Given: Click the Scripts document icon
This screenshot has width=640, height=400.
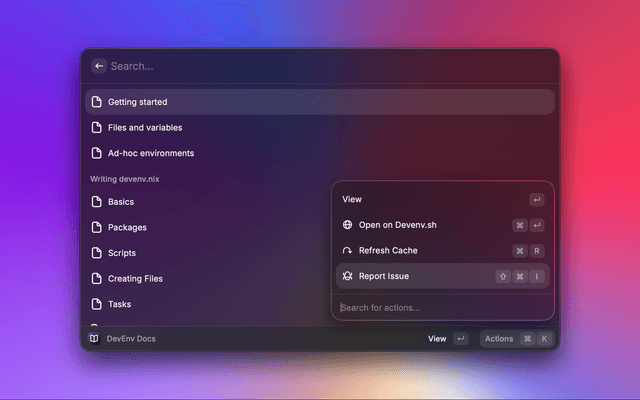Looking at the screenshot, I should point(97,253).
